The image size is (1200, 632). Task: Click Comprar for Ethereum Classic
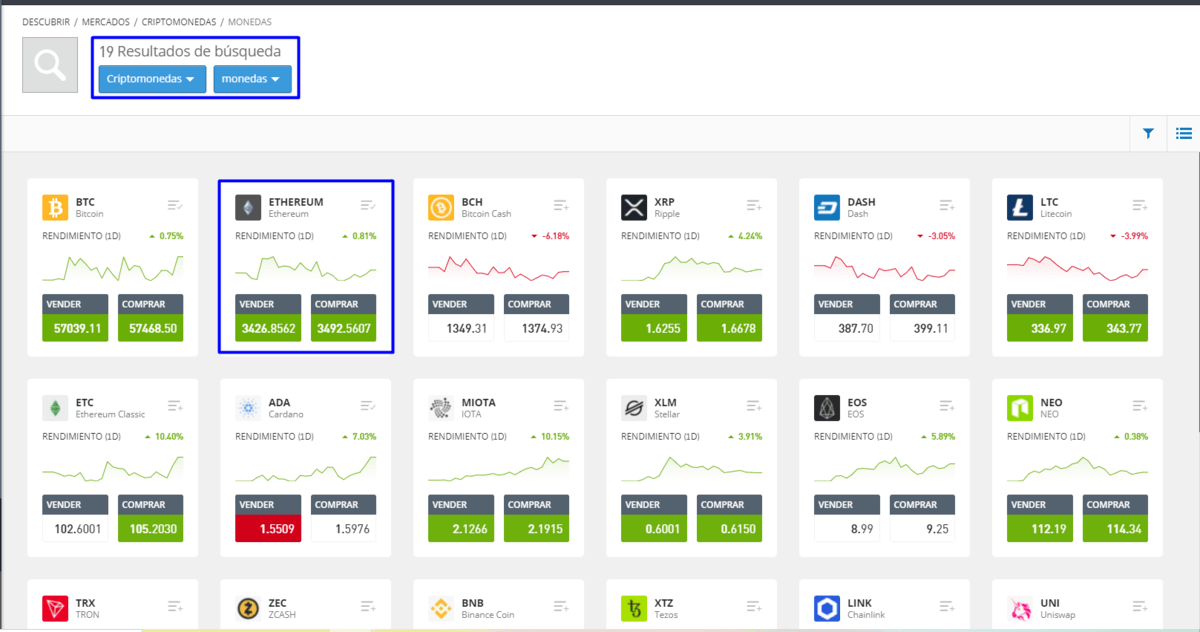(150, 518)
